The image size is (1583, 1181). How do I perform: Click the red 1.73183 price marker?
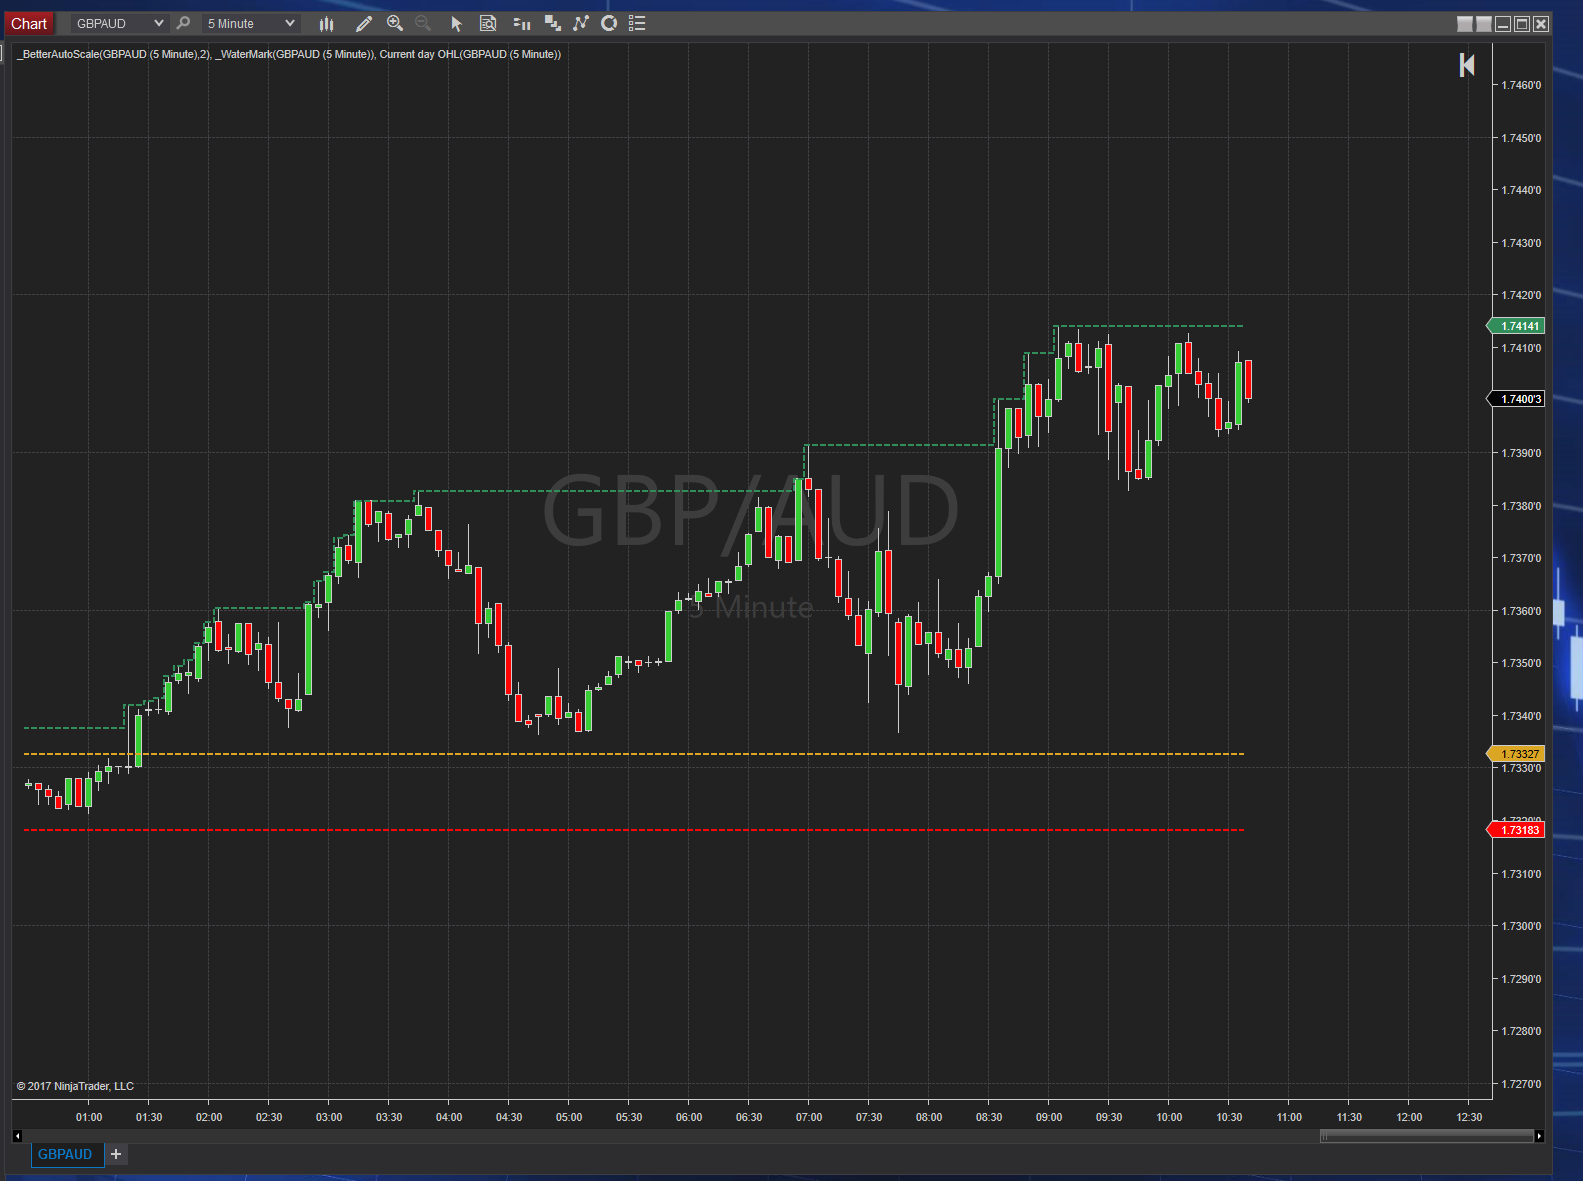click(1518, 830)
